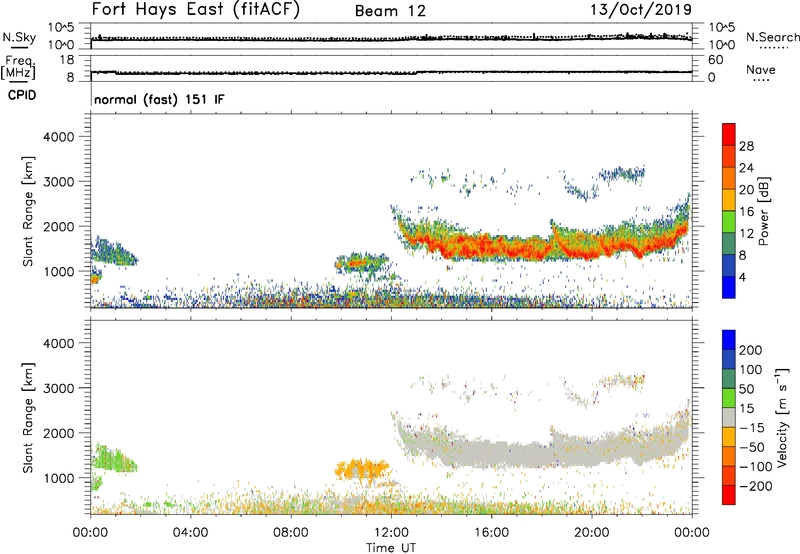Click the '04:00' time tick label
The height and width of the screenshot is (554, 800).
point(190,533)
